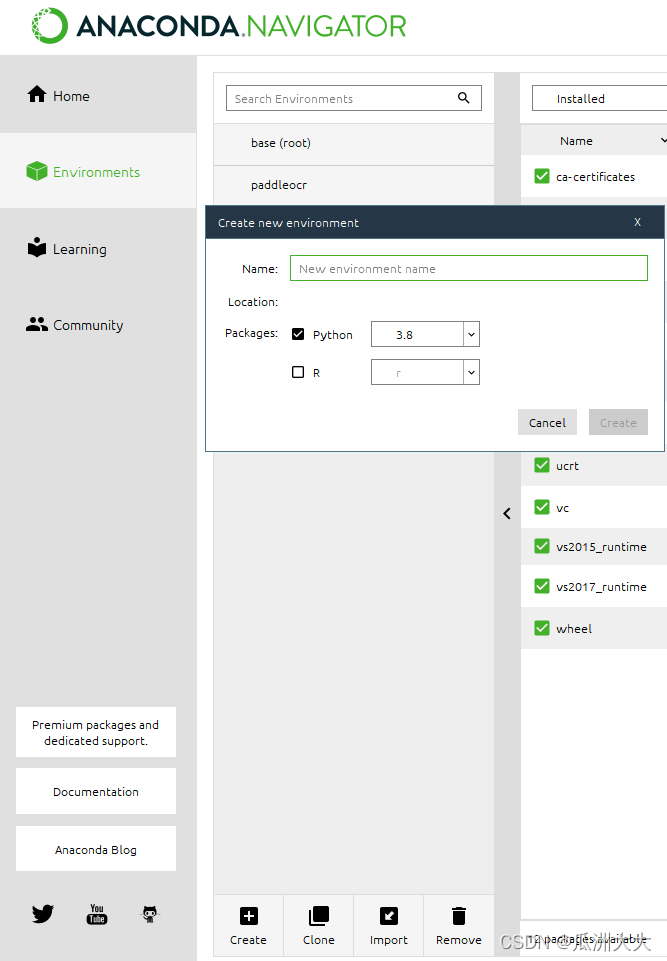Click the wheel package name
Screen dimensions: 667x961
pyautogui.click(x=574, y=629)
